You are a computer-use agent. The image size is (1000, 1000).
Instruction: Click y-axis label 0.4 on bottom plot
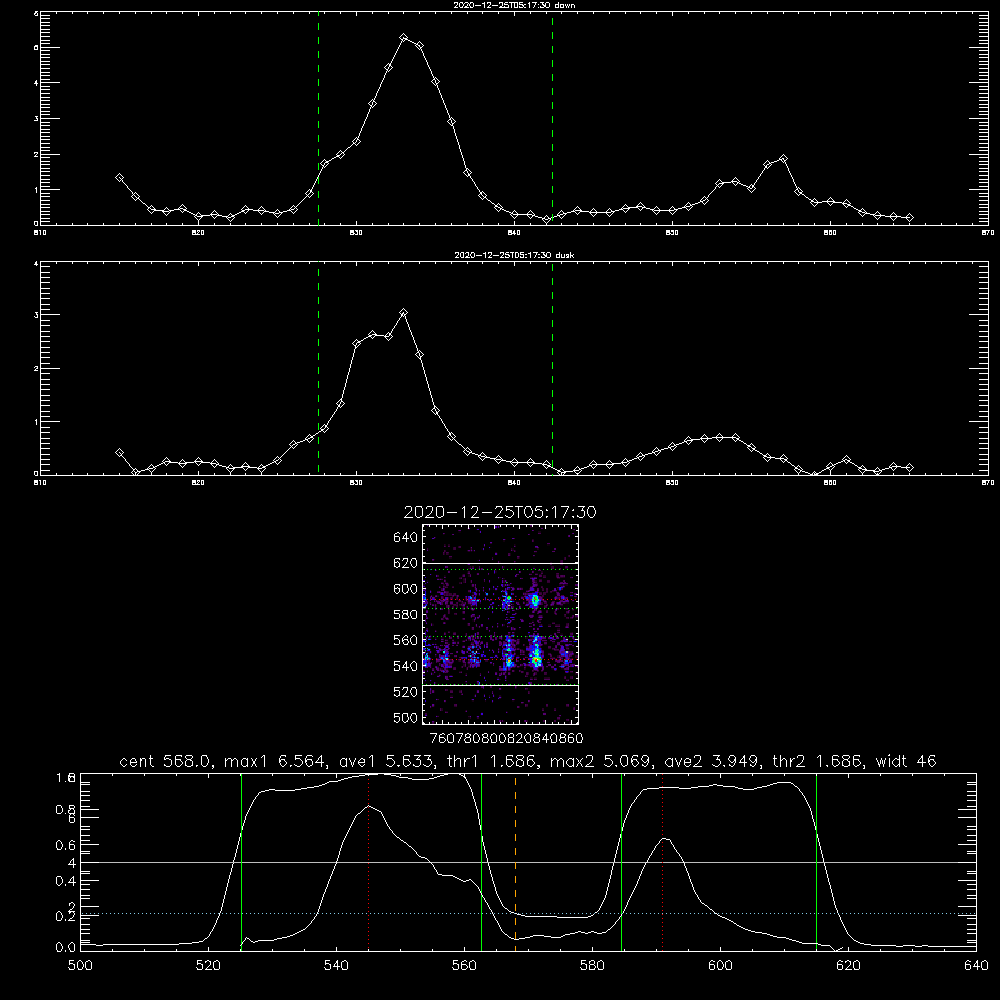tap(66, 881)
